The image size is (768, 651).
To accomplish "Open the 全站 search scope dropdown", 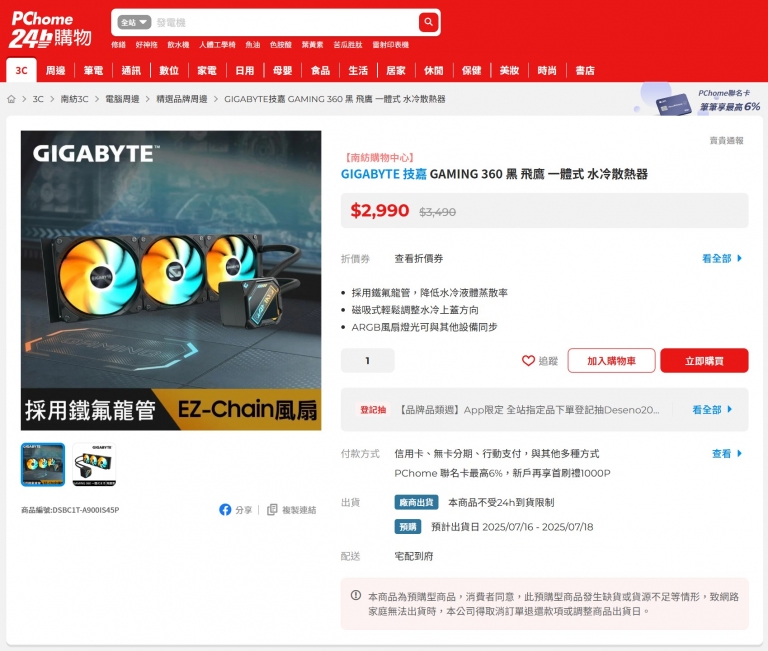I will pyautogui.click(x=134, y=23).
